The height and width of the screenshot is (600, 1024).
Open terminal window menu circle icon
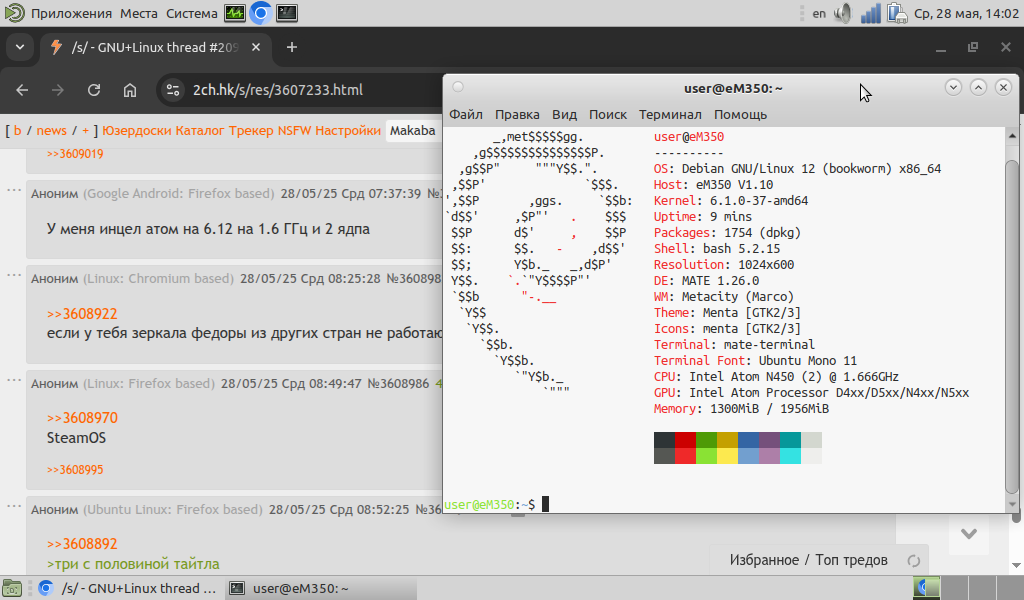(458, 87)
